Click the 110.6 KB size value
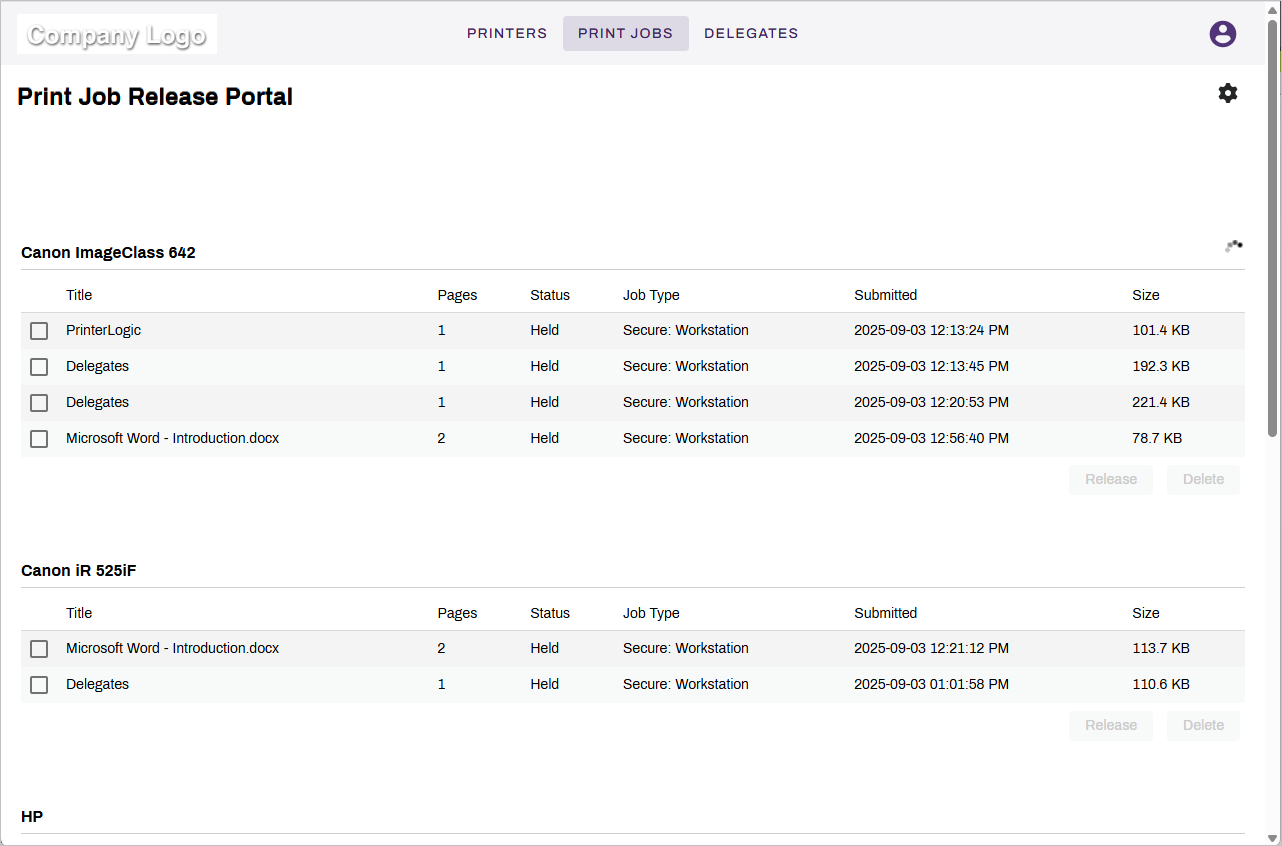Screen dimensions: 1282x846 tap(1161, 684)
